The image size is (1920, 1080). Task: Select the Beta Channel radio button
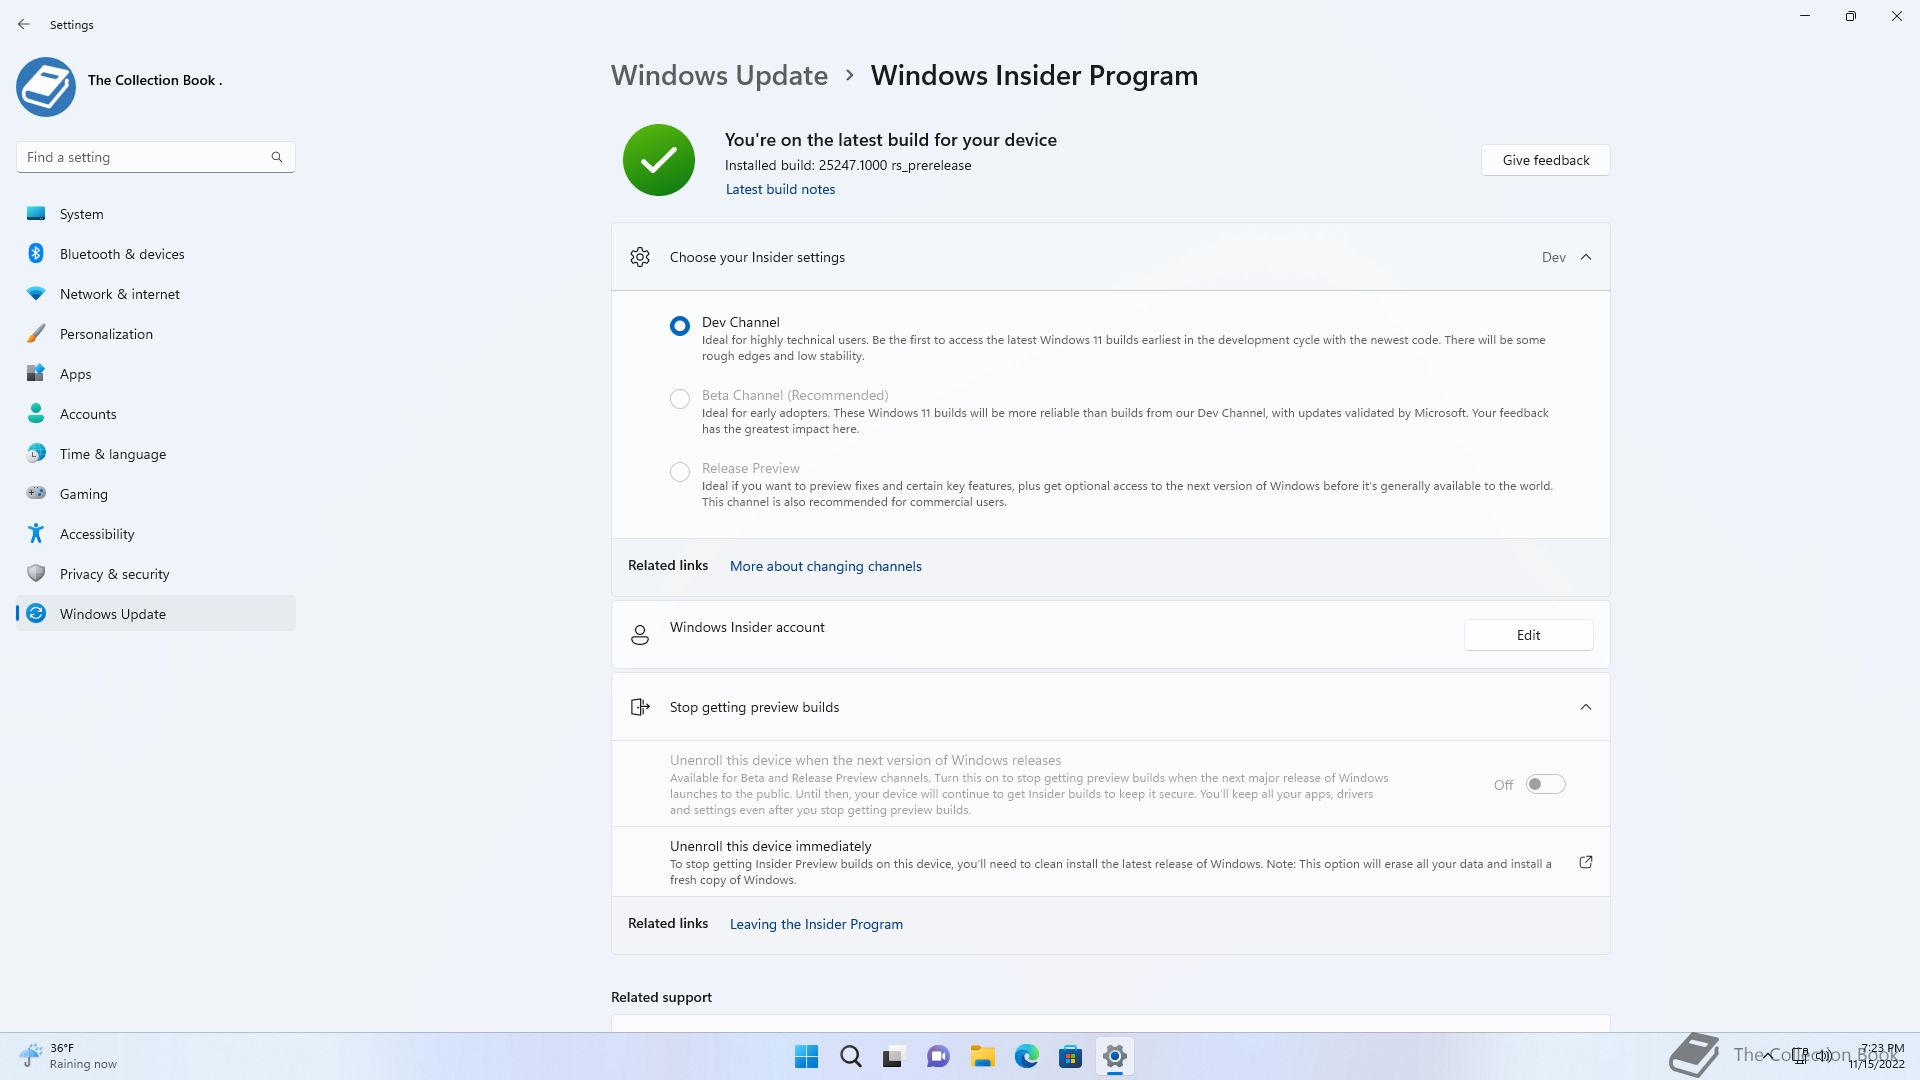680,399
